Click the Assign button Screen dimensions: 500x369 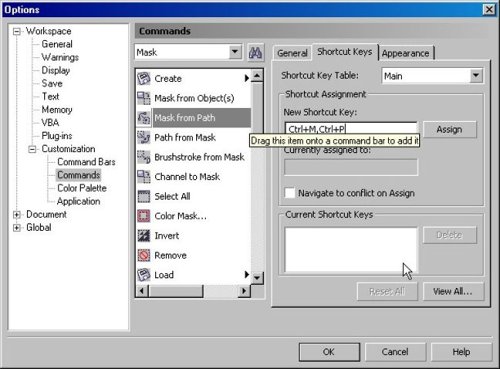pos(449,129)
